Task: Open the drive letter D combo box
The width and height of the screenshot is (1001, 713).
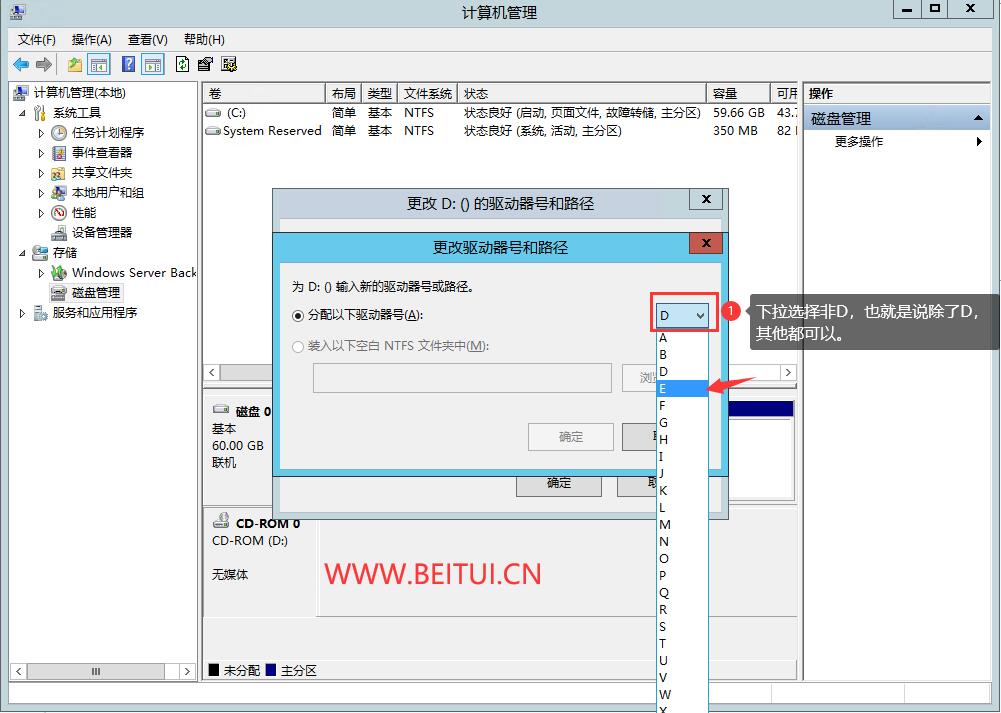Action: [683, 315]
